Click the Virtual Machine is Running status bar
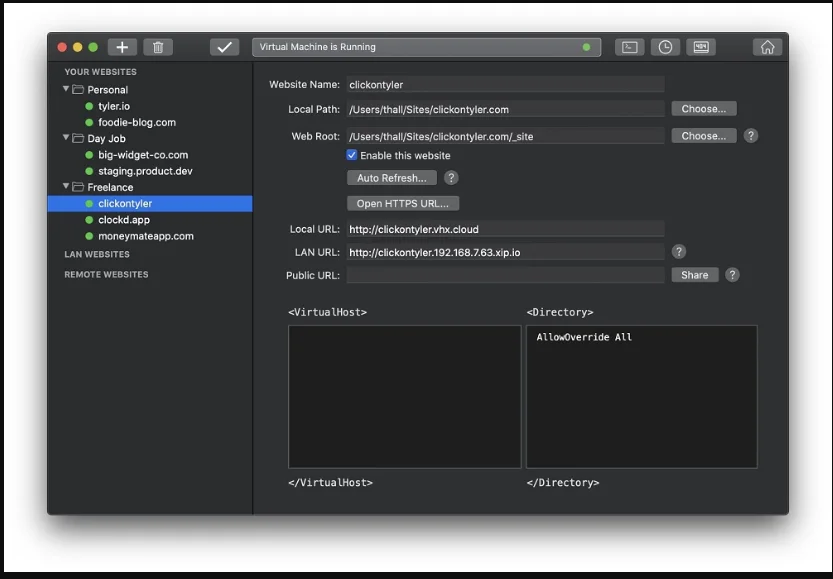The height and width of the screenshot is (579, 833). 427,47
